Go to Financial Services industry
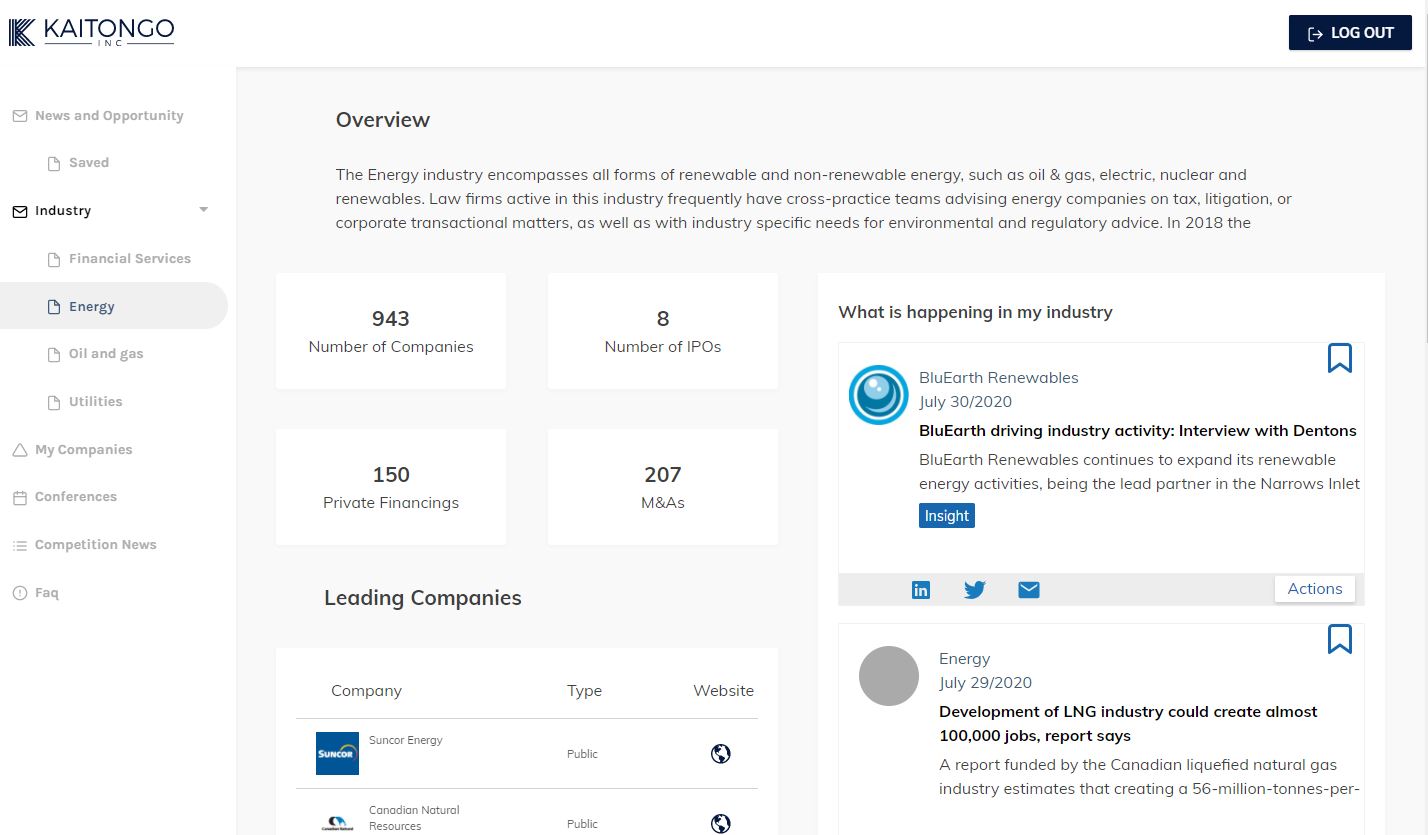Screen dimensions: 1428x835 (130, 259)
